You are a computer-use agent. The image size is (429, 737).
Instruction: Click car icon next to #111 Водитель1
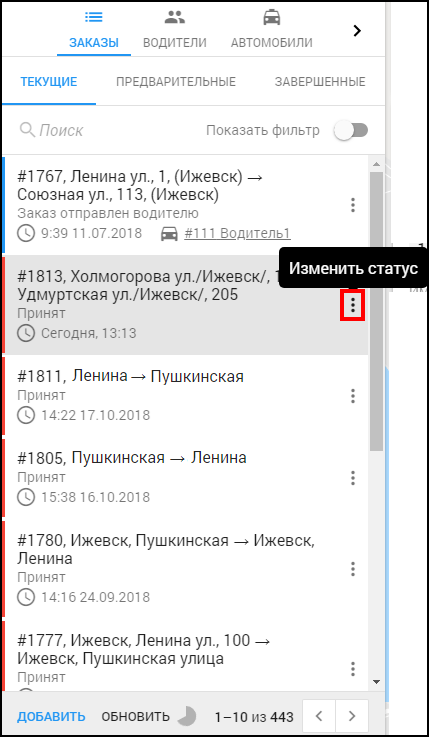pos(169,233)
